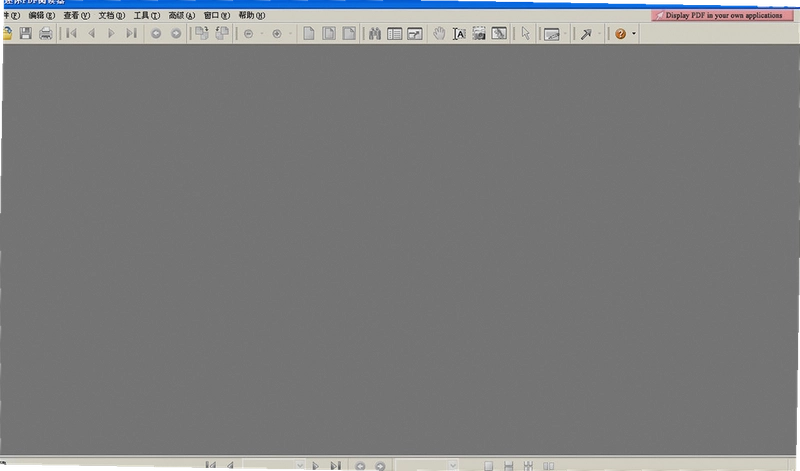This screenshot has width=800, height=471.
Task: Select the arrow cursor tool
Action: (x=526, y=34)
